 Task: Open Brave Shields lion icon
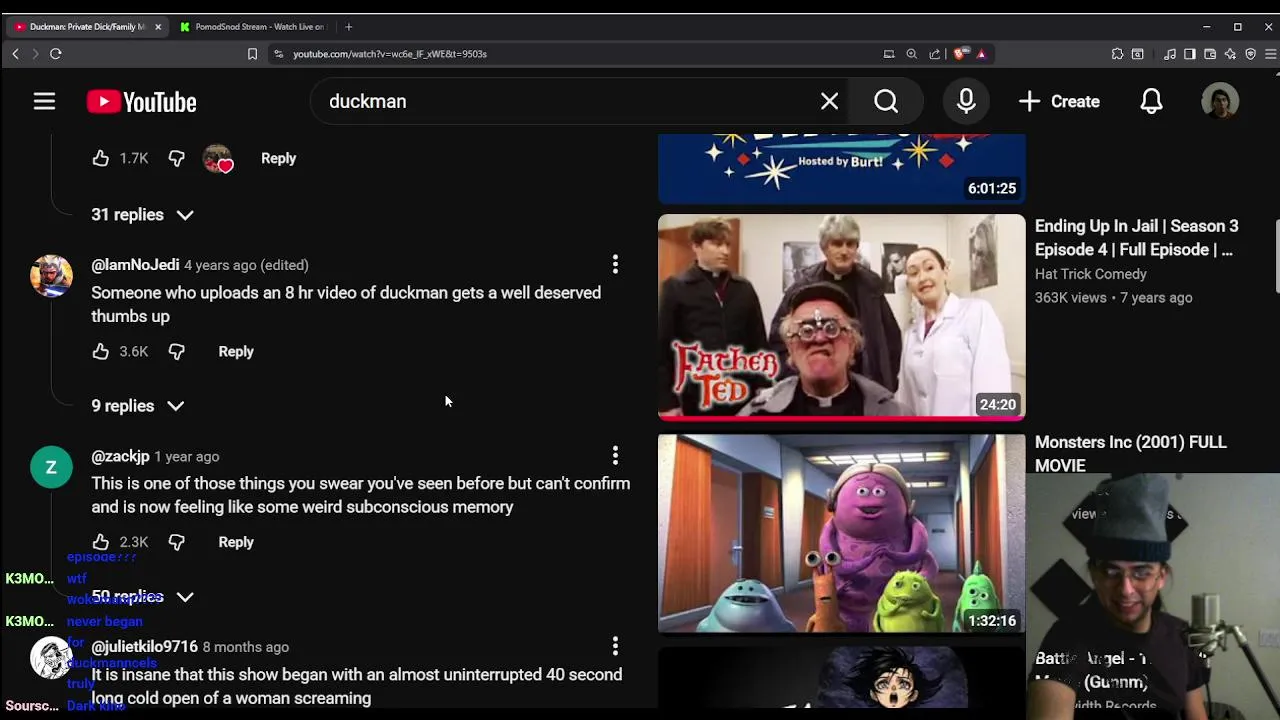coord(960,54)
